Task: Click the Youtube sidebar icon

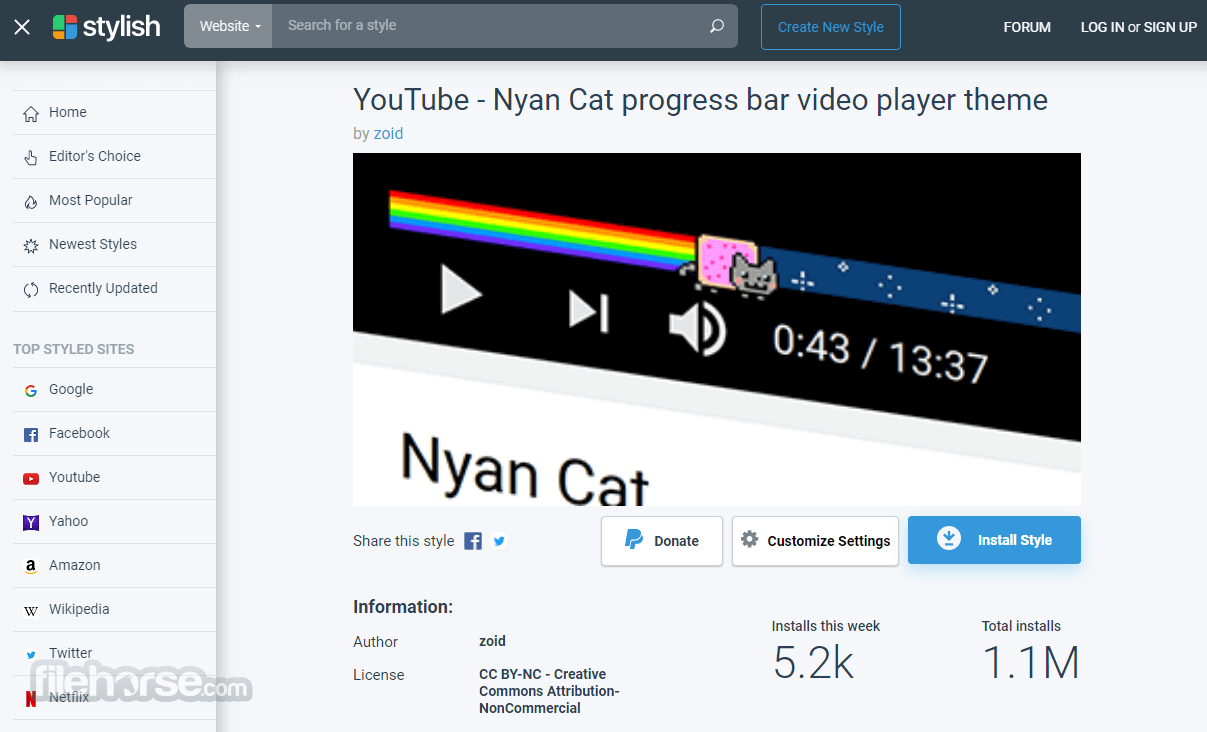Action: (x=31, y=478)
